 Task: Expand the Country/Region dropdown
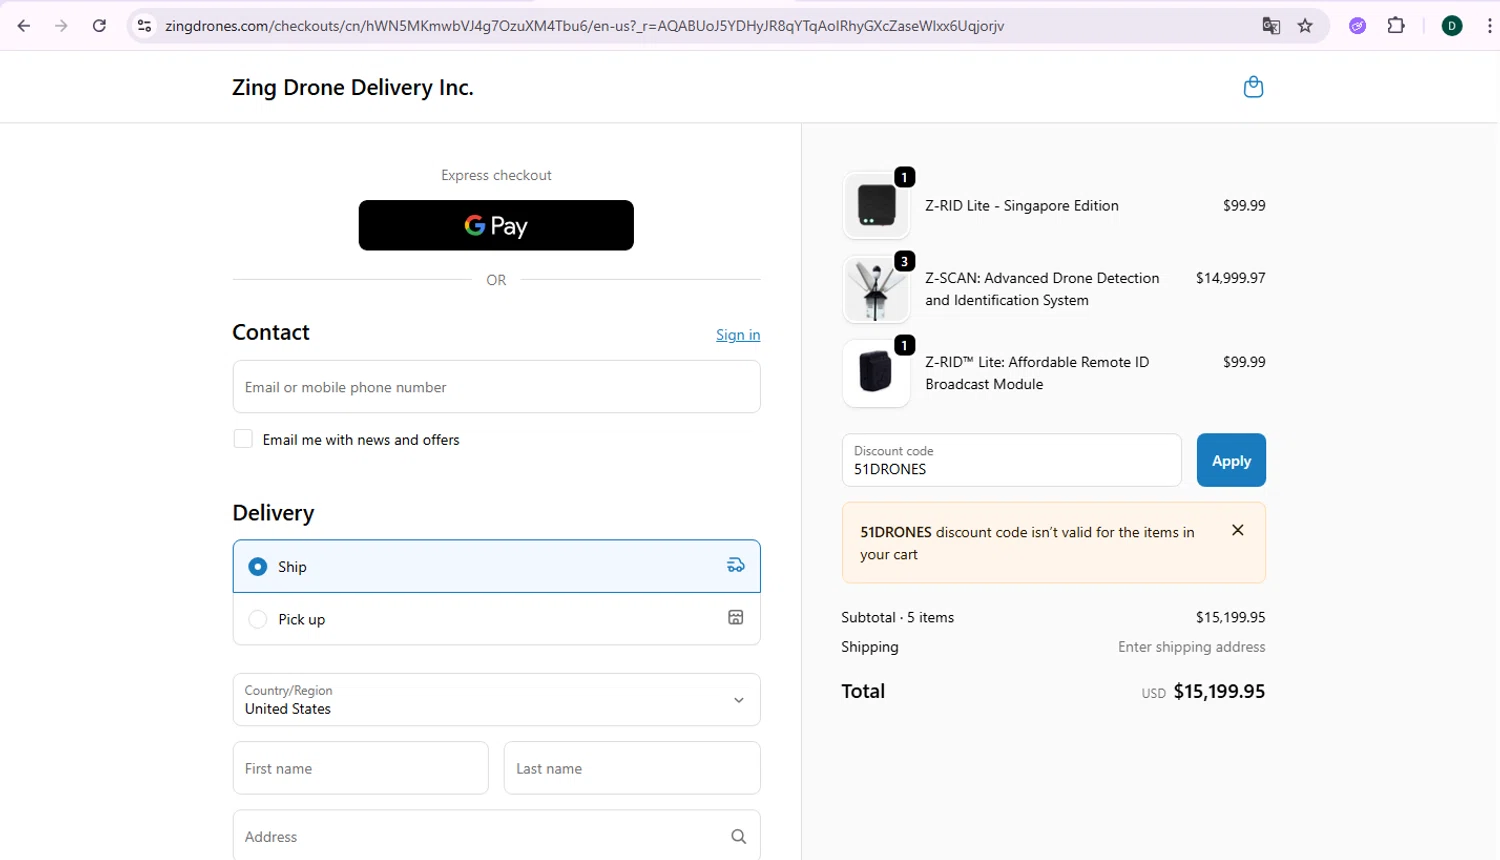[x=496, y=699]
